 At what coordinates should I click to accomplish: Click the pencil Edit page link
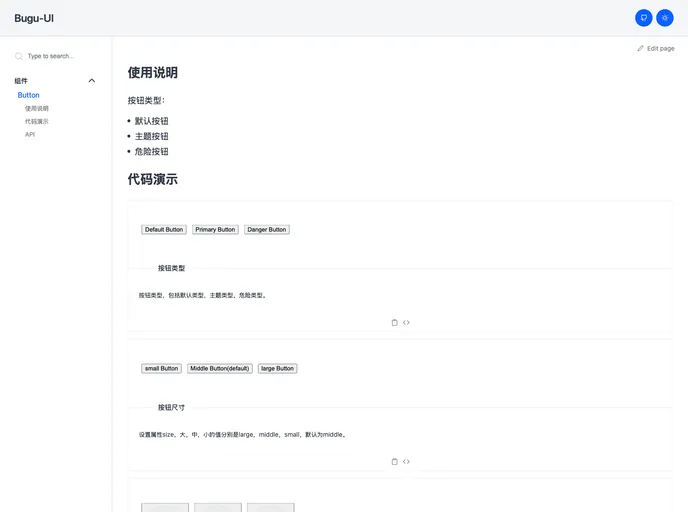click(x=656, y=48)
